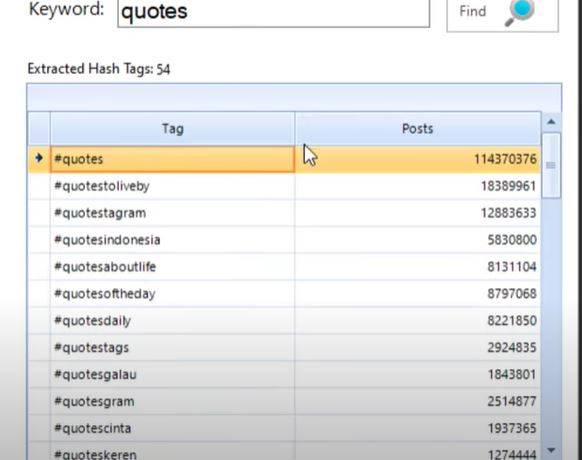Click the row indicator arrow beside #quotes
This screenshot has height=460, width=582.
(39, 159)
